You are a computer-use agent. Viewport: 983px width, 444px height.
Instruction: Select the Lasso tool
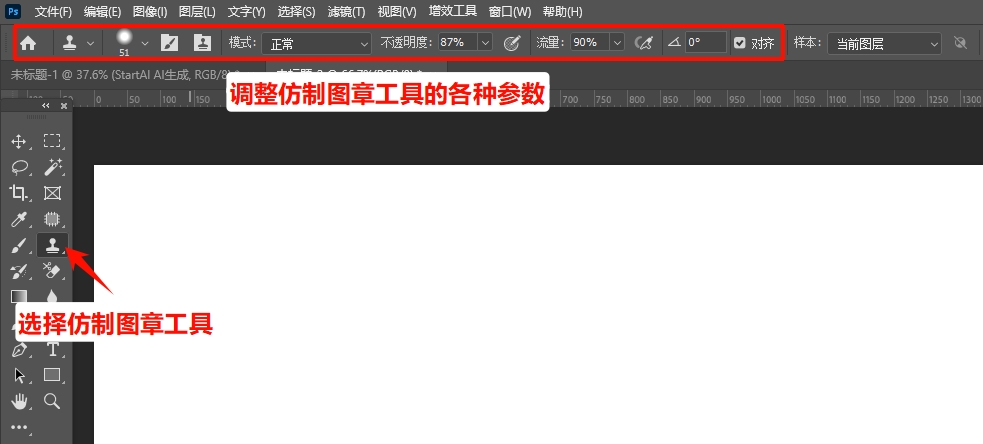[19, 167]
